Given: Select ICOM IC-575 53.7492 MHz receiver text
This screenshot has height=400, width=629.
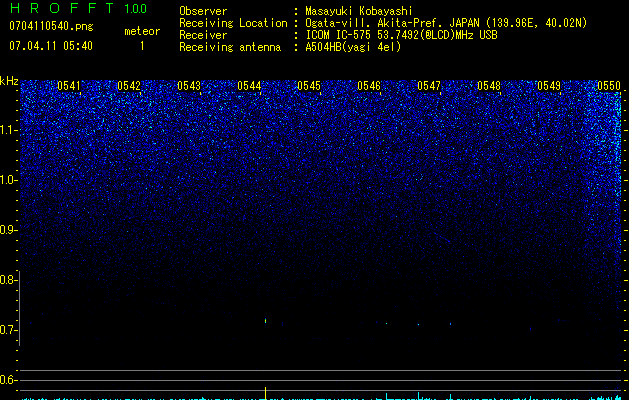Looking at the screenshot, I should (401, 35).
